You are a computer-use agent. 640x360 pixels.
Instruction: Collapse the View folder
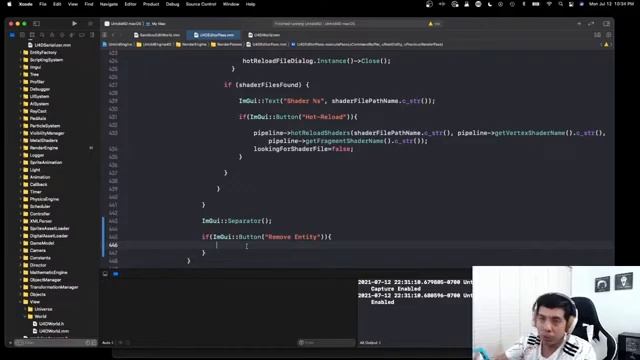21,302
